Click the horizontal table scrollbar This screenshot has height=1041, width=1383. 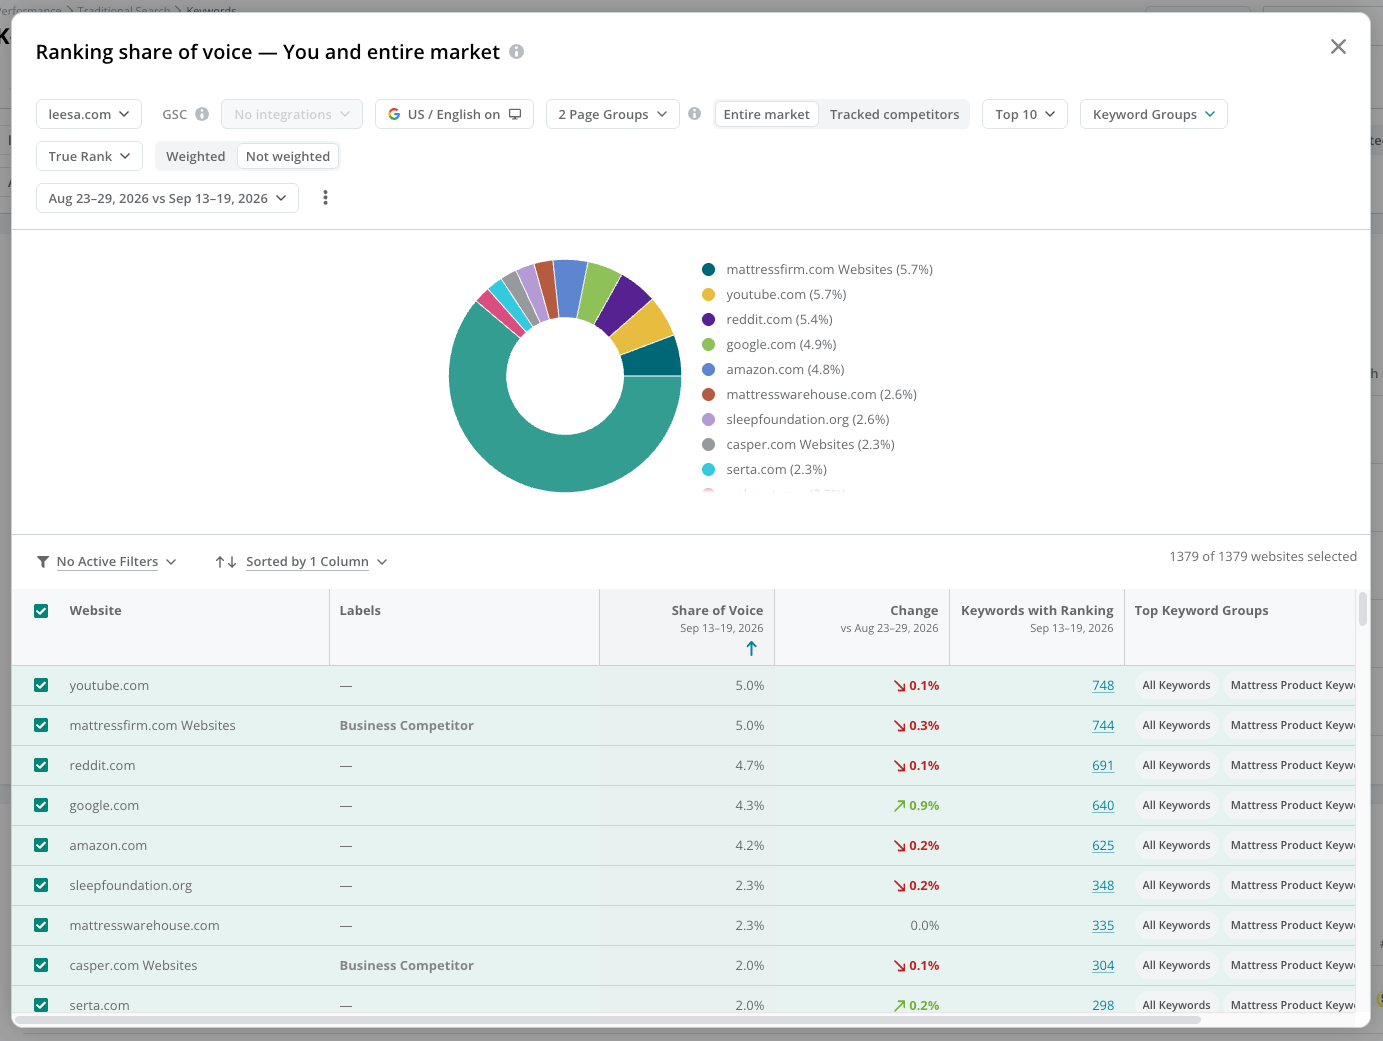607,1020
